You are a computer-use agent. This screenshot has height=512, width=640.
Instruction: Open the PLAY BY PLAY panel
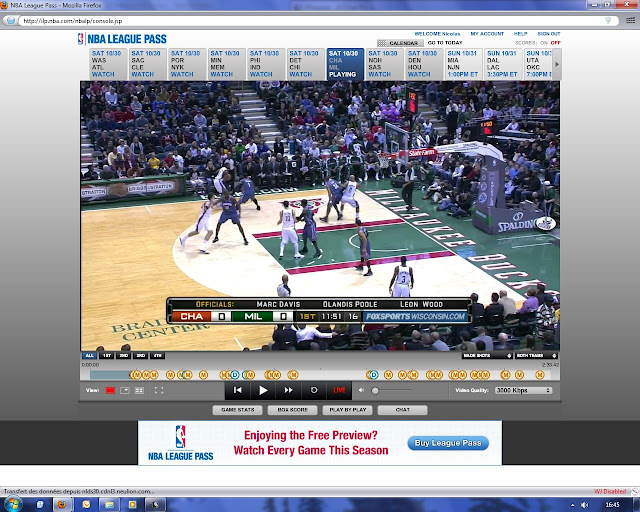(x=348, y=410)
